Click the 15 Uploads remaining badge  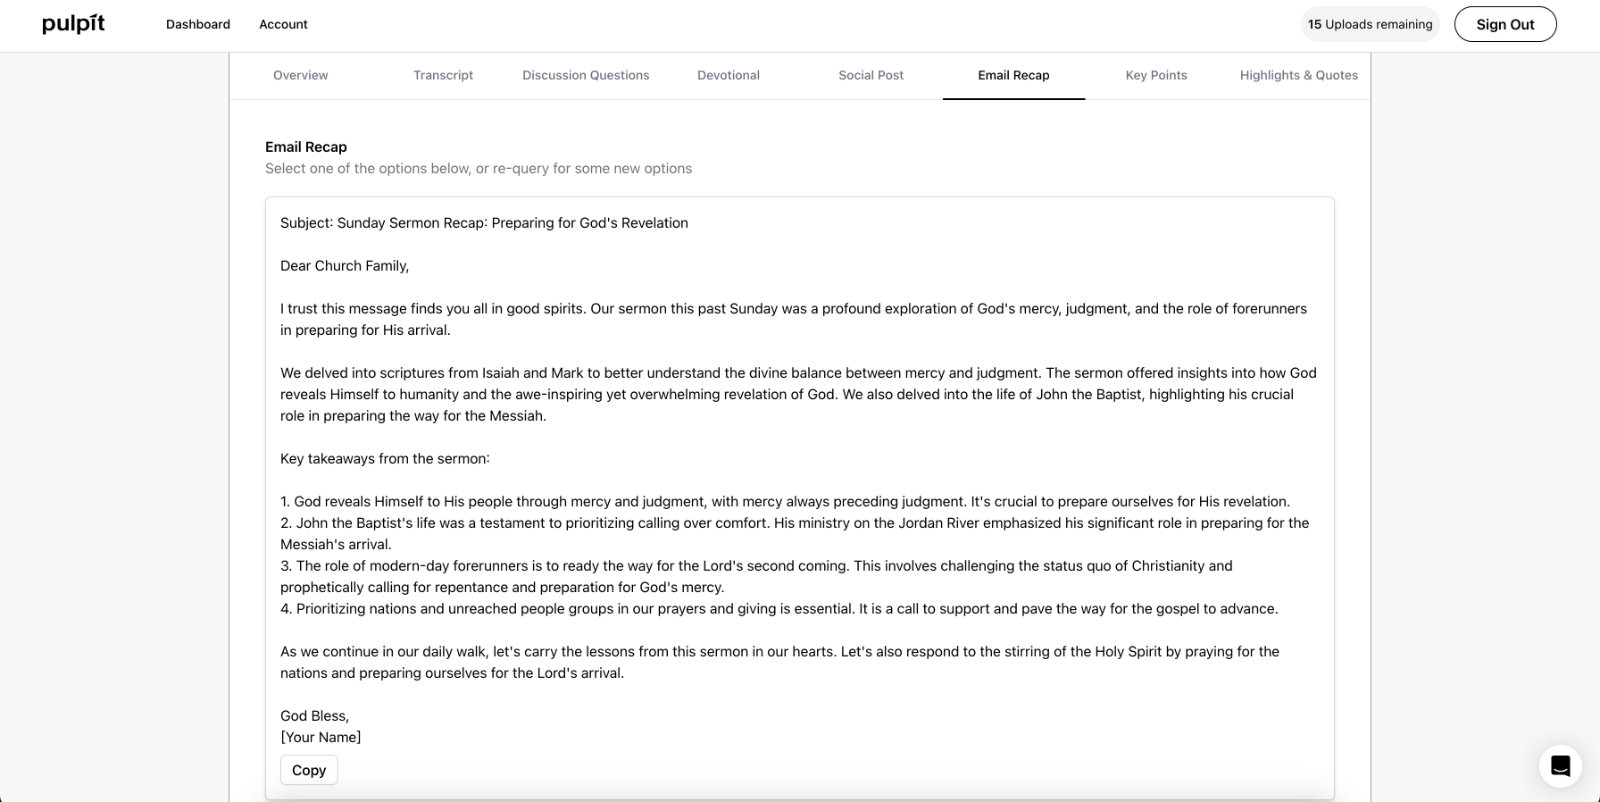pos(1370,24)
